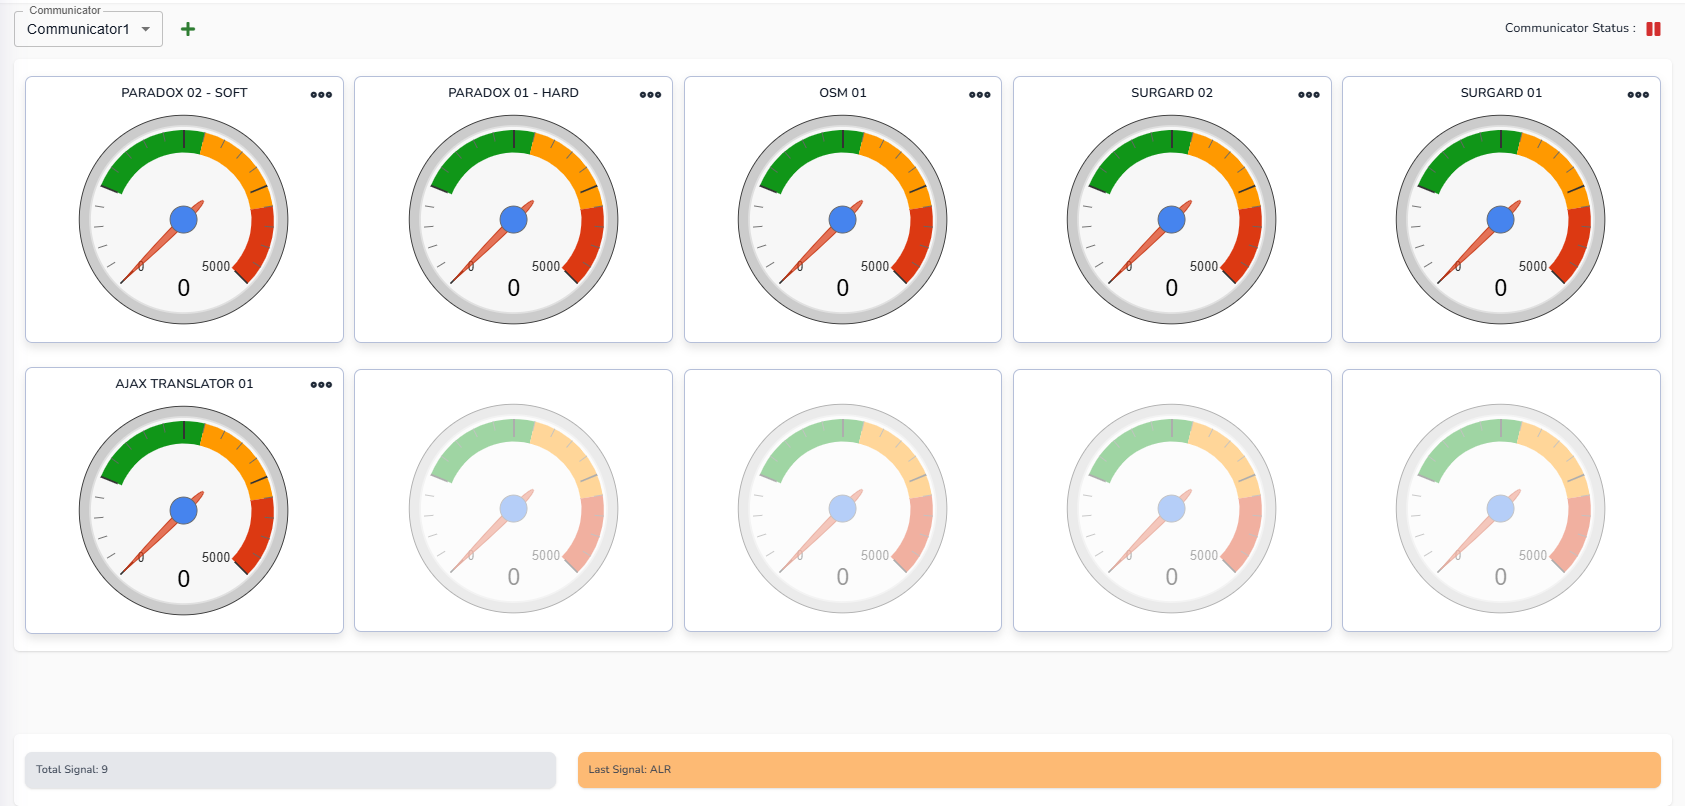Click the SURGARD 01 card title
Viewport: 1685px width, 806px height.
tap(1500, 93)
